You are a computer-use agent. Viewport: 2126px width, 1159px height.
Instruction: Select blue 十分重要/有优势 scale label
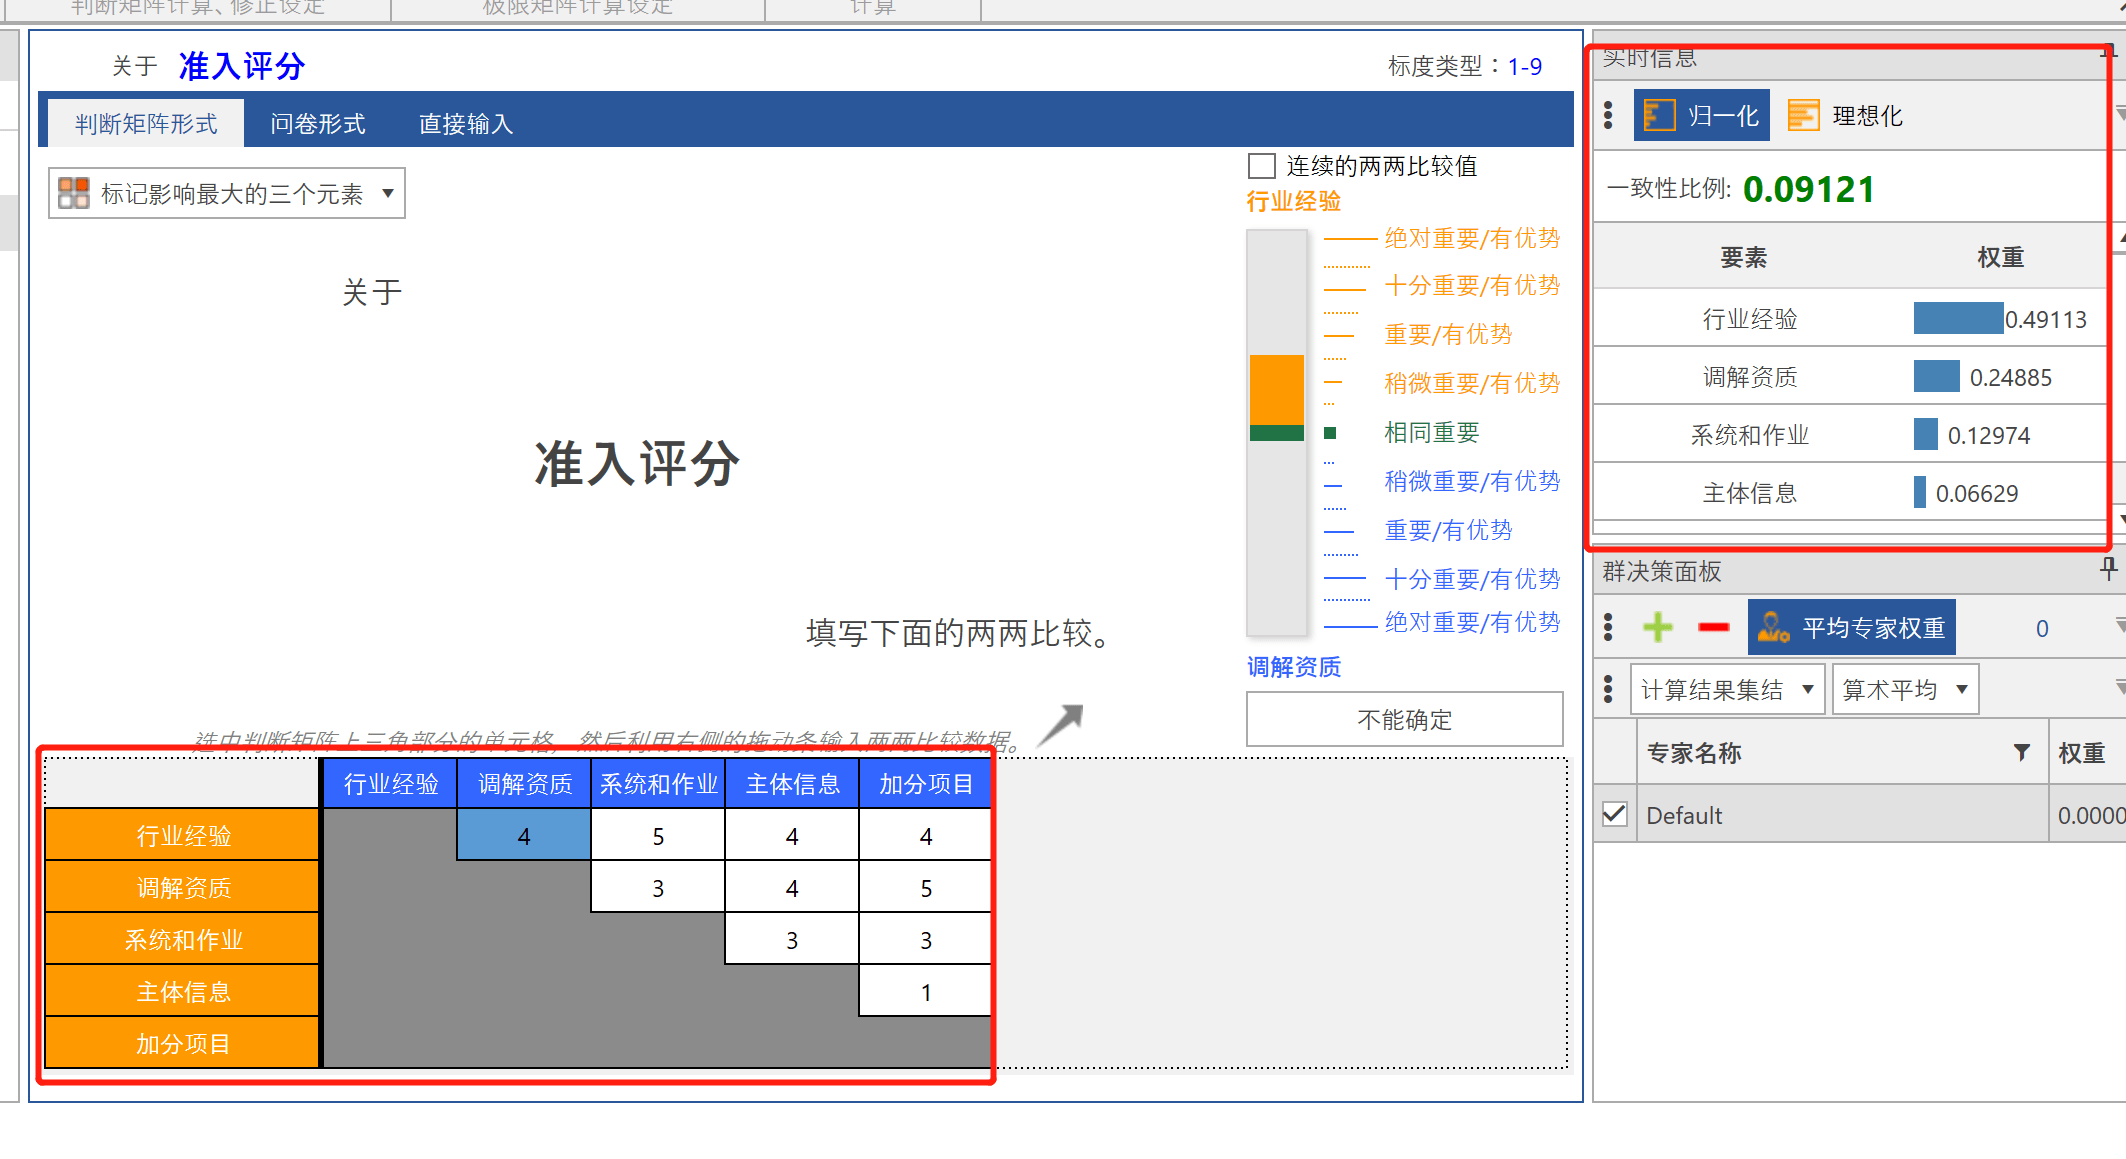pyautogui.click(x=1472, y=579)
